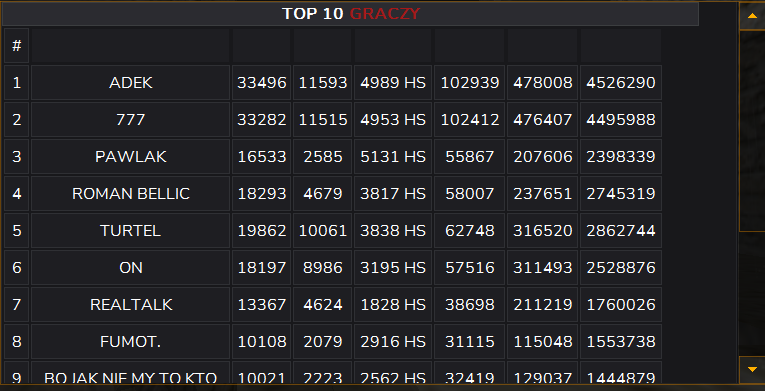This screenshot has width=765, height=392.
Task: Click value 2398339 in PAWLAK row
Action: (x=621, y=157)
